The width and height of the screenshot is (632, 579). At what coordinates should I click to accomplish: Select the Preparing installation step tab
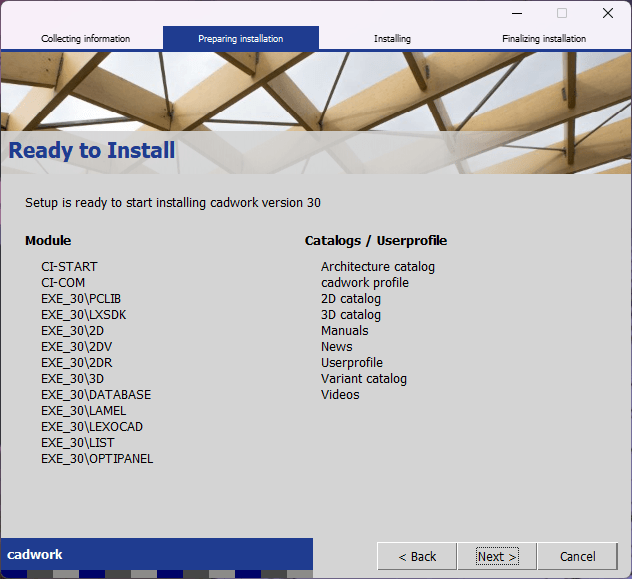[x=241, y=39]
